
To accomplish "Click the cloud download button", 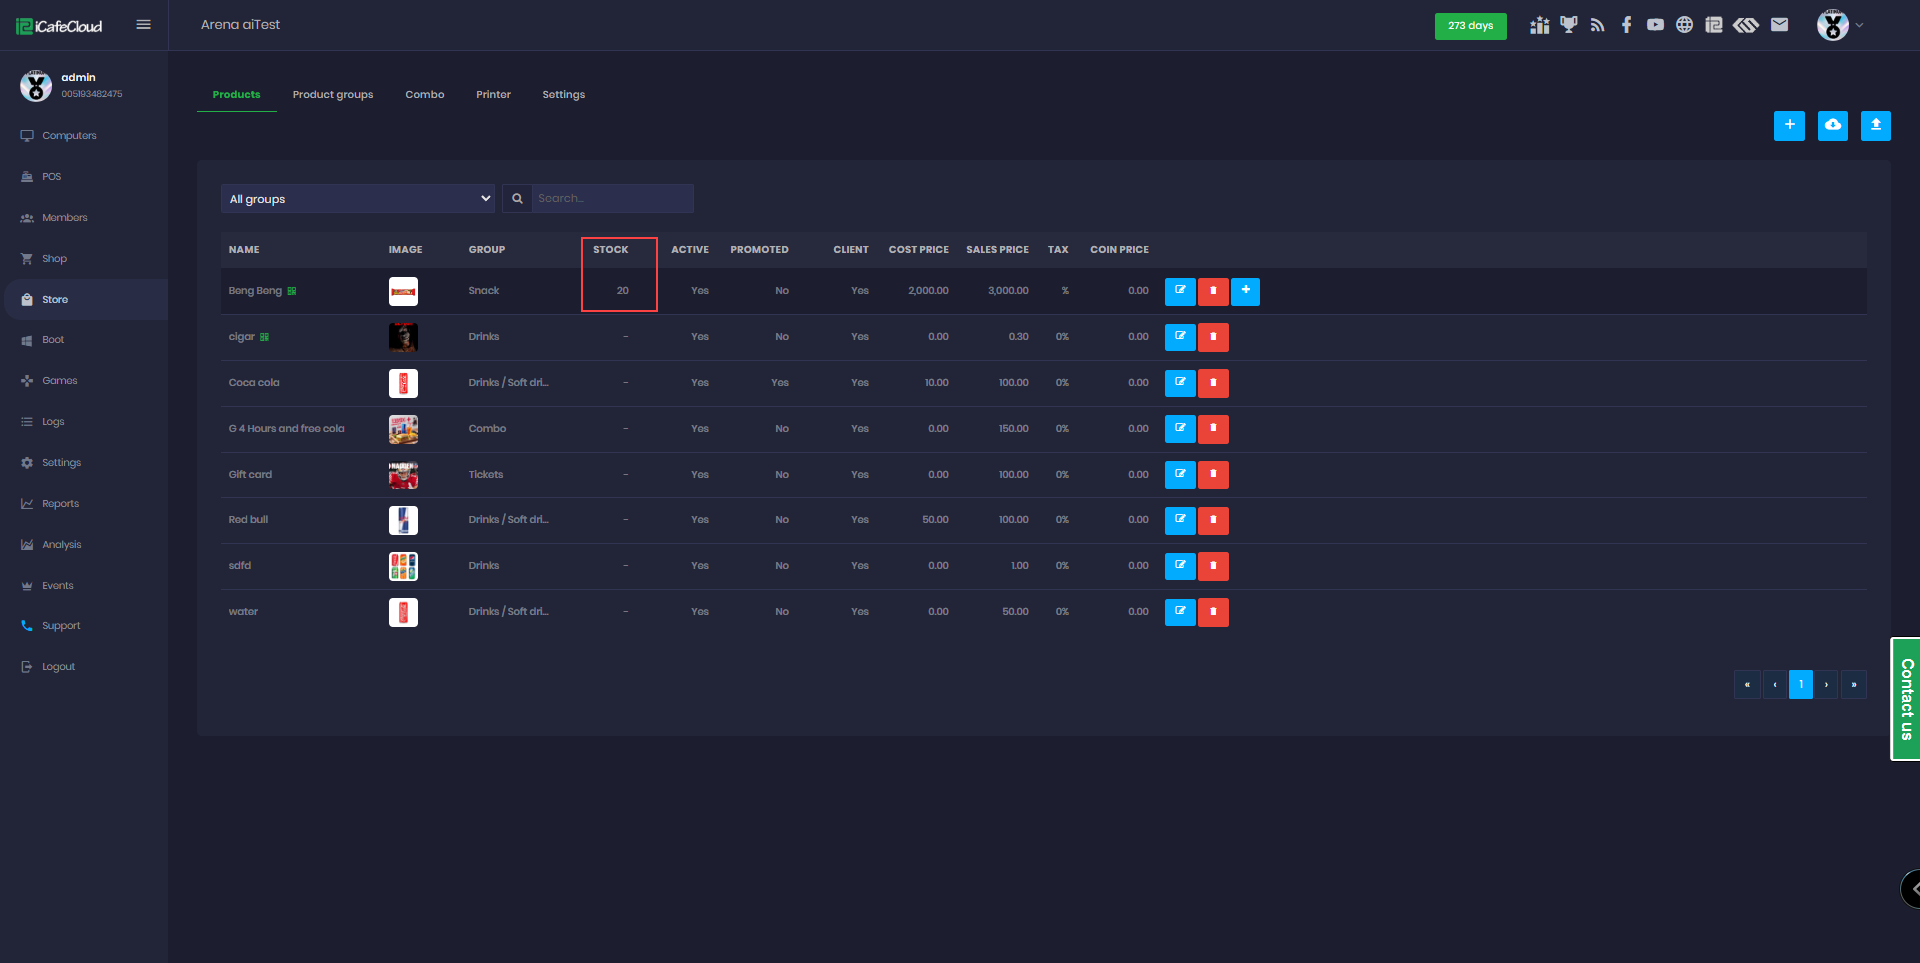I will (1832, 125).
